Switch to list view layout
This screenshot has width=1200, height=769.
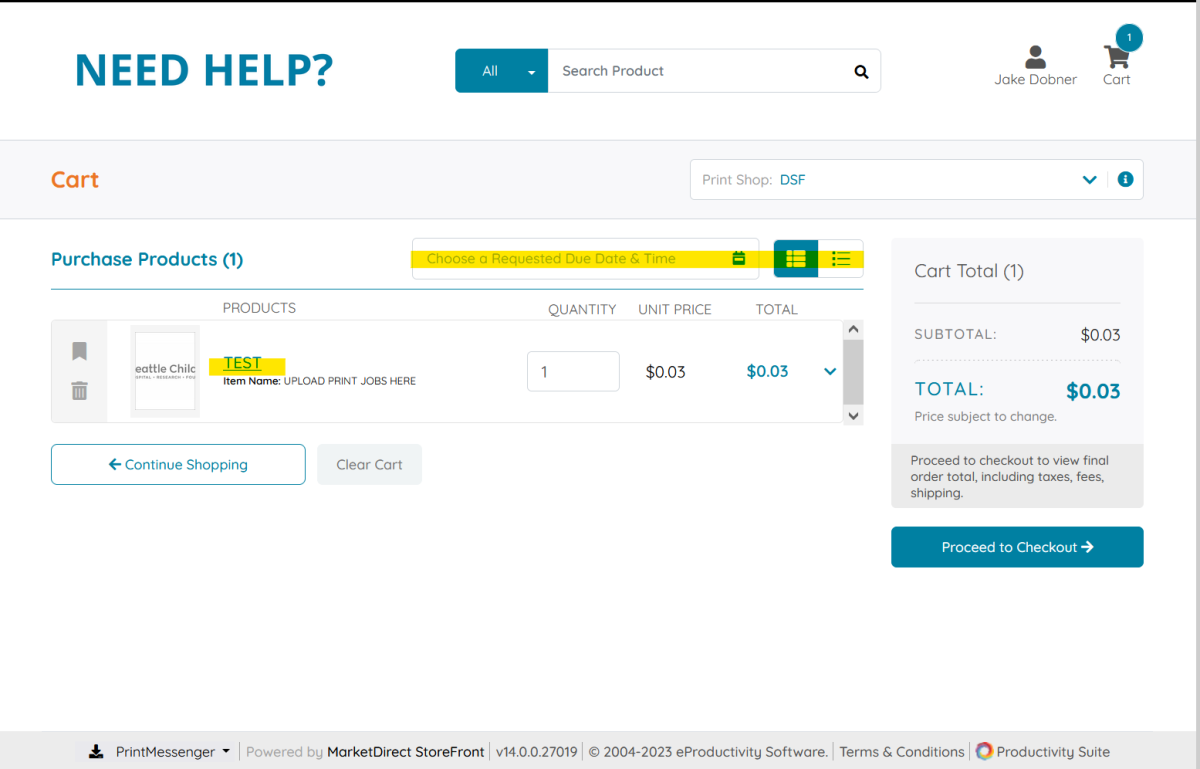click(x=841, y=259)
